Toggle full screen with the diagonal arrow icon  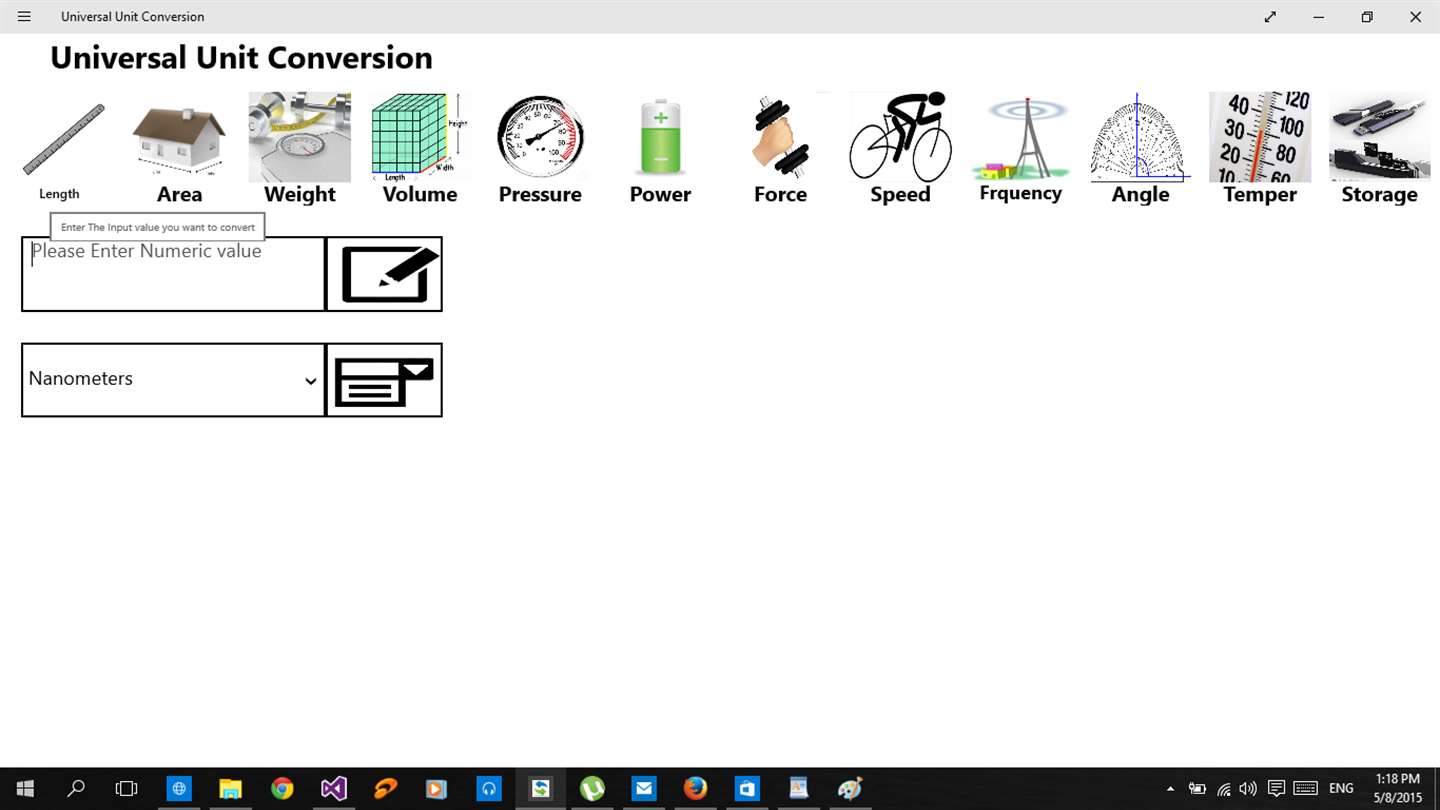[x=1270, y=17]
